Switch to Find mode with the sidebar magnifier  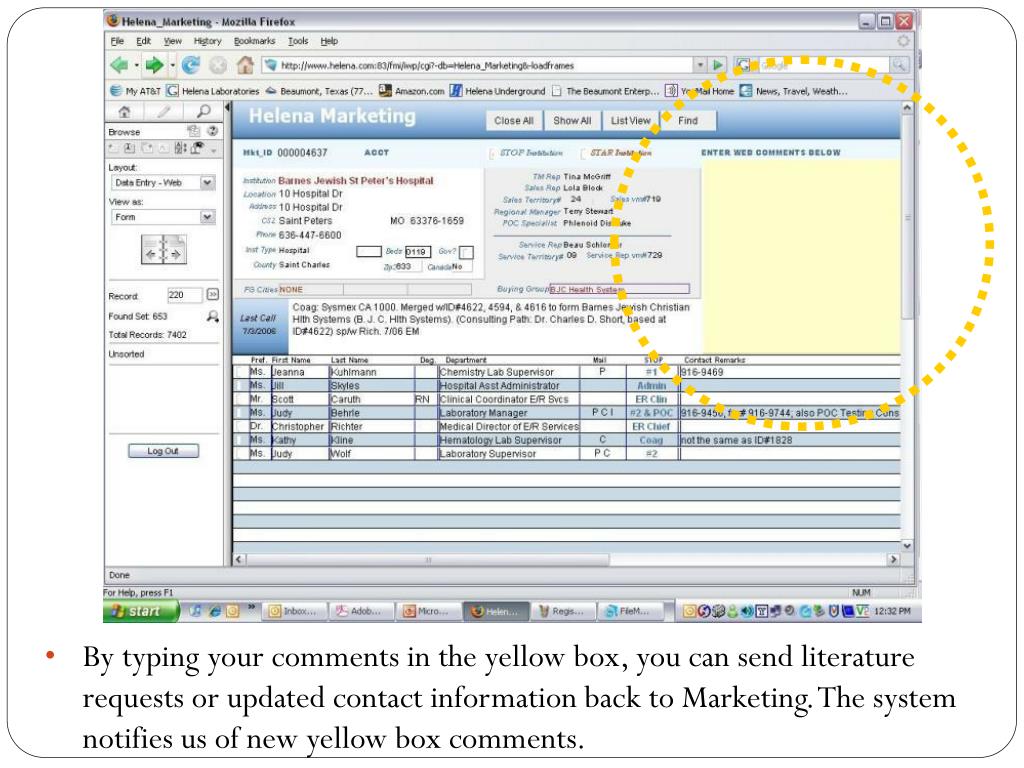pyautogui.click(x=203, y=111)
